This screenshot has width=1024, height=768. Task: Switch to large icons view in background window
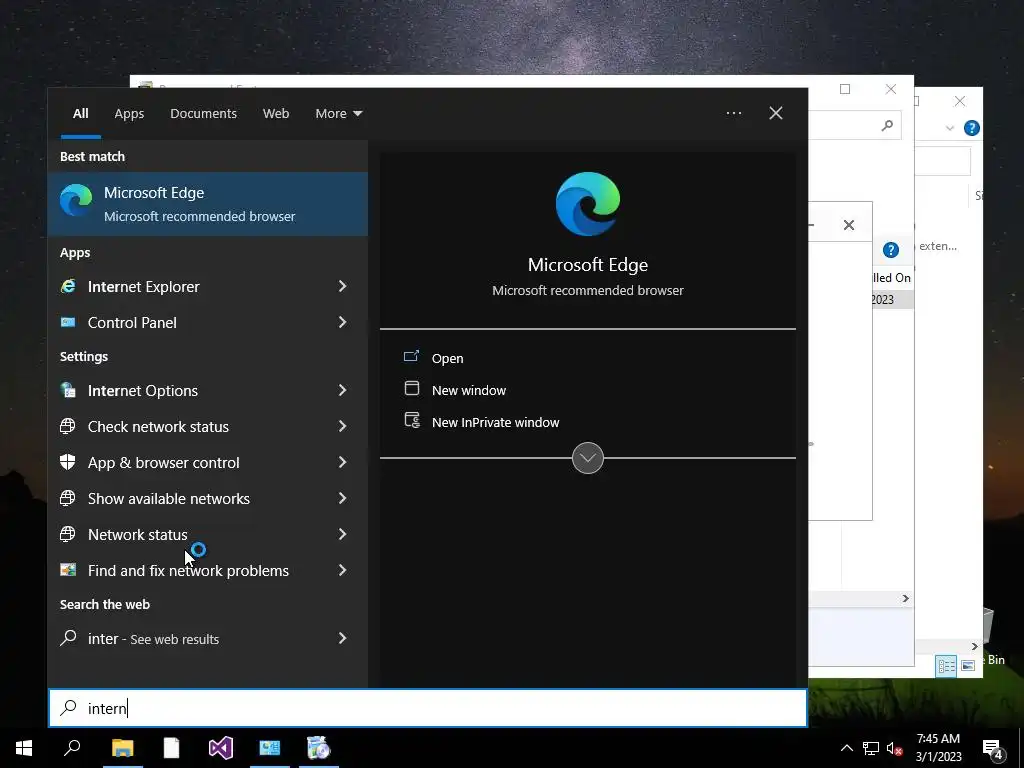(968, 666)
